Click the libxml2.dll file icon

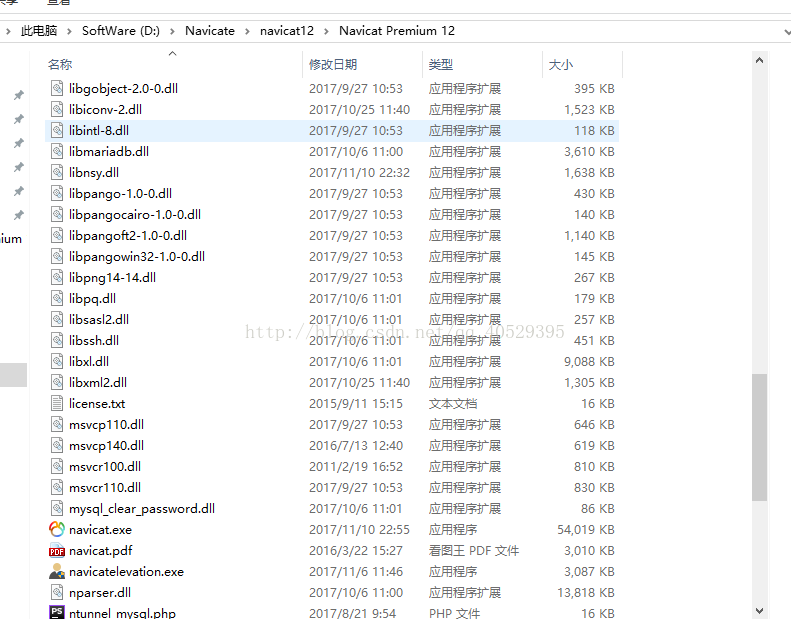[57, 382]
